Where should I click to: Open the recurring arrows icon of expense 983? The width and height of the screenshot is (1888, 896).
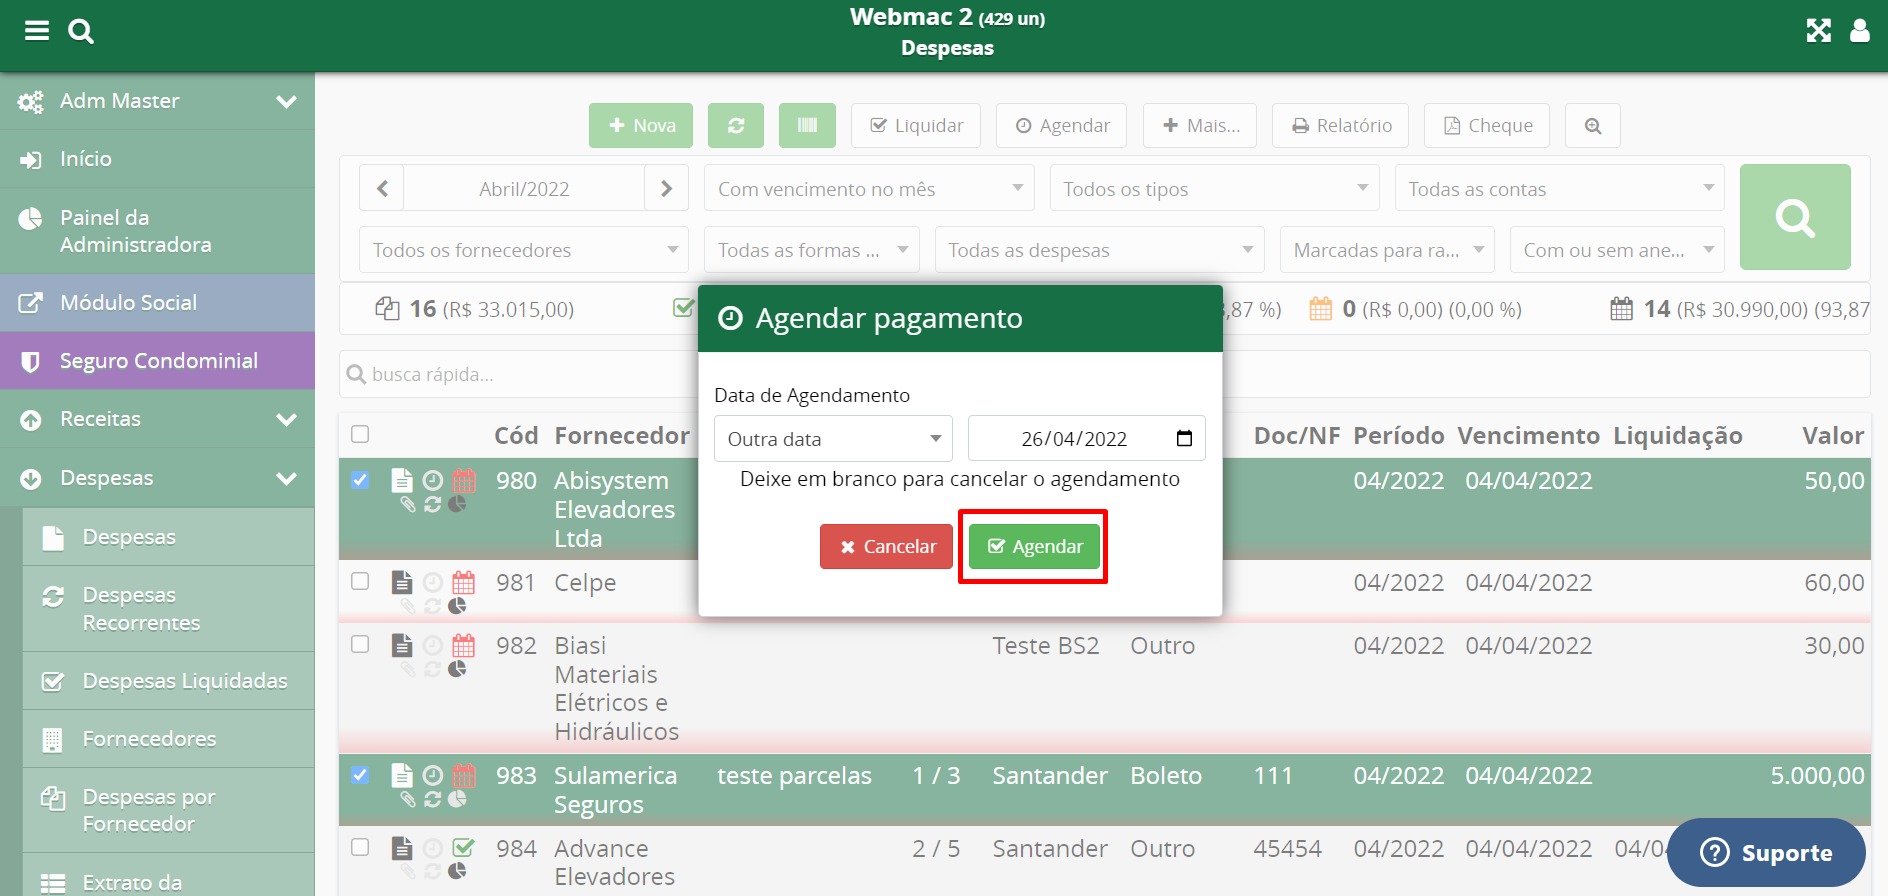click(x=433, y=799)
